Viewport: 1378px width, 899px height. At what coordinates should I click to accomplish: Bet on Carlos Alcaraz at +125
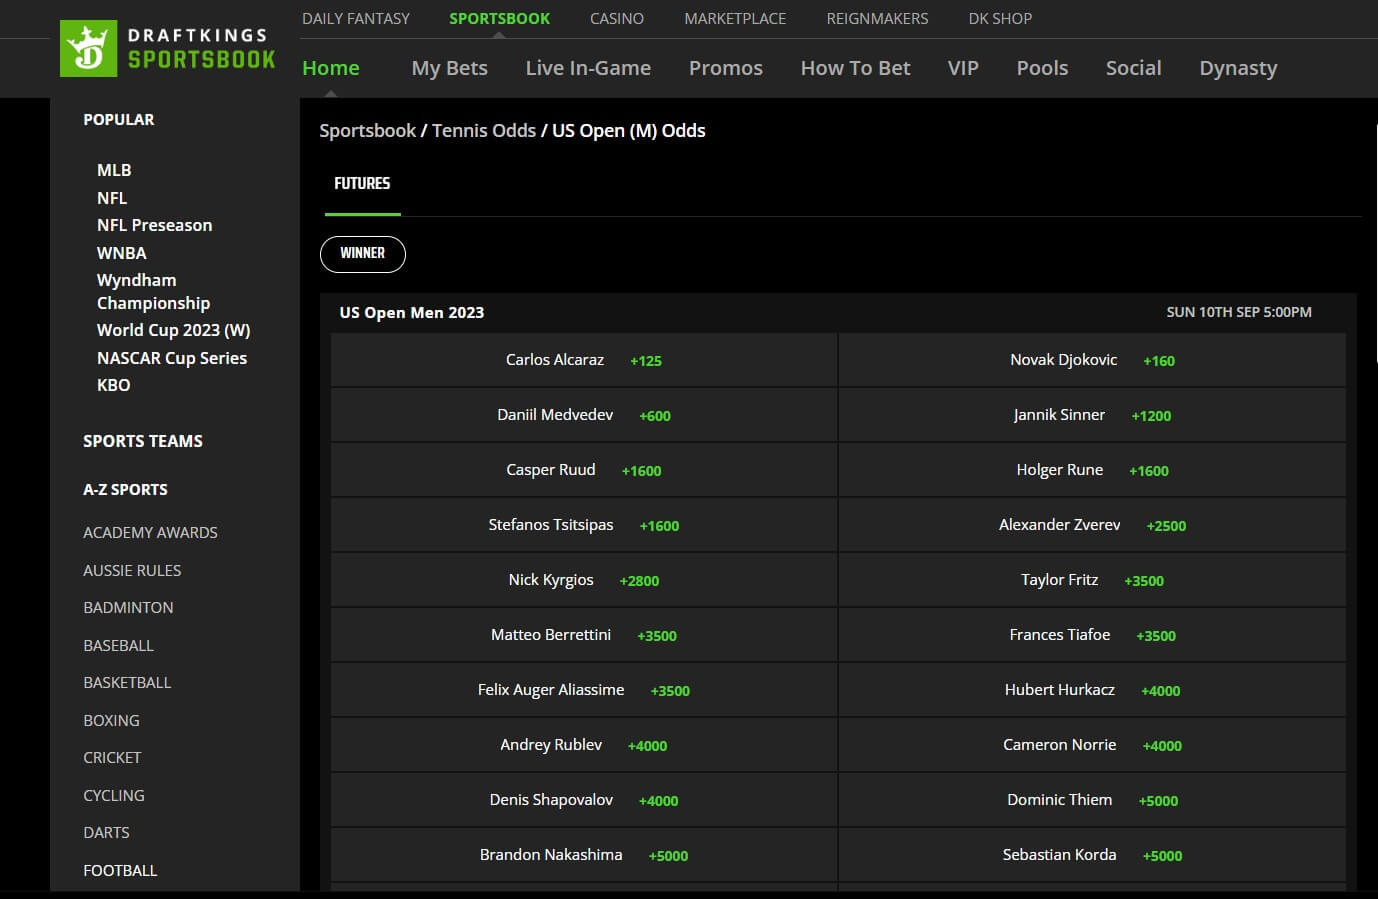click(x=584, y=360)
